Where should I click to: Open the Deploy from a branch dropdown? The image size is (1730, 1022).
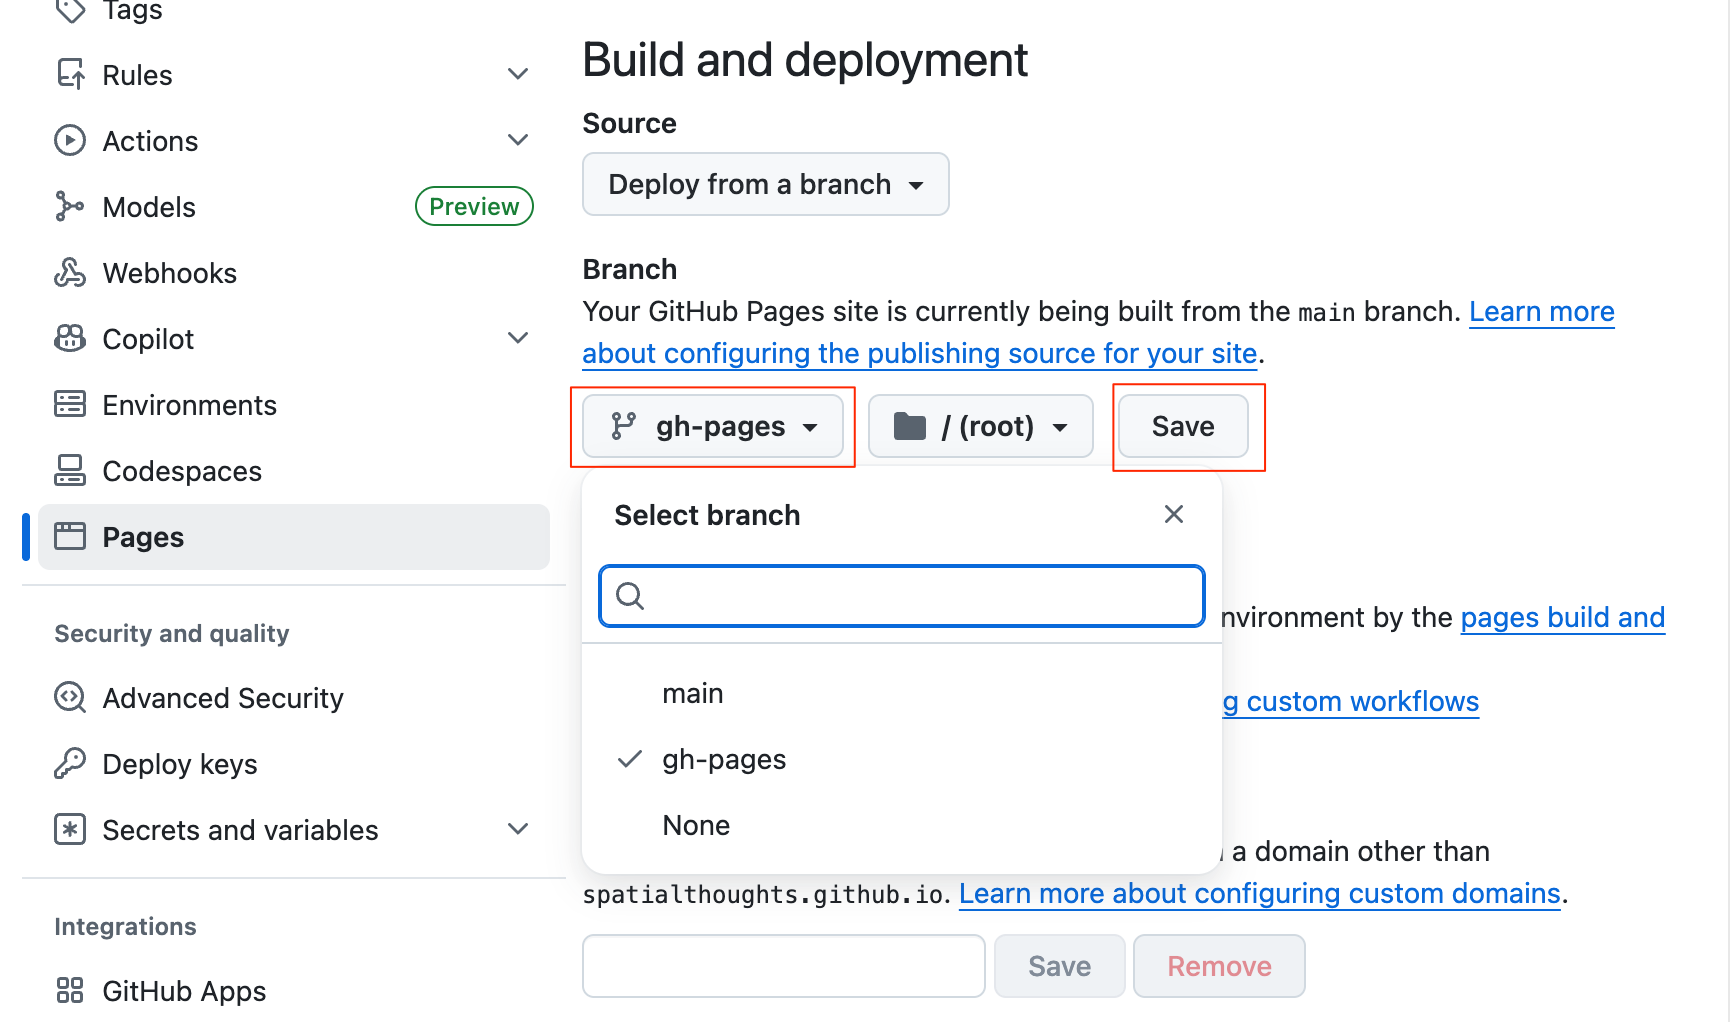[x=765, y=185]
